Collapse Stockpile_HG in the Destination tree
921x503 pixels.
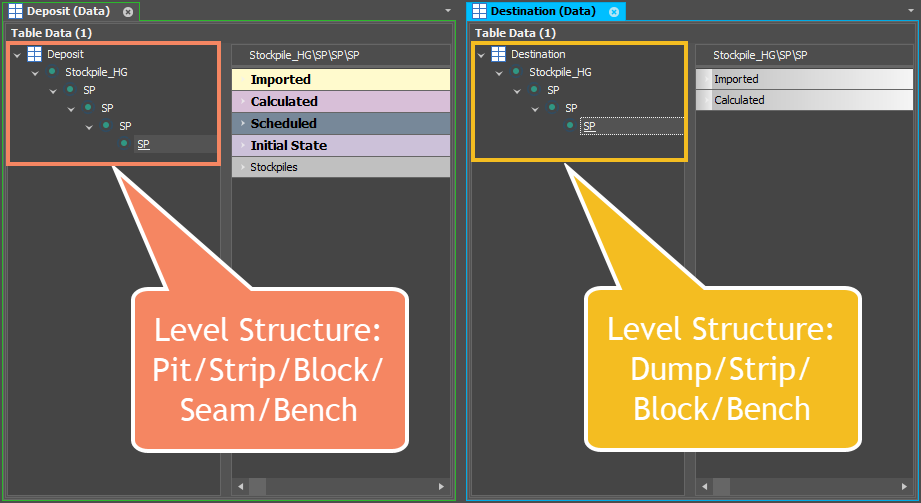tap(499, 73)
